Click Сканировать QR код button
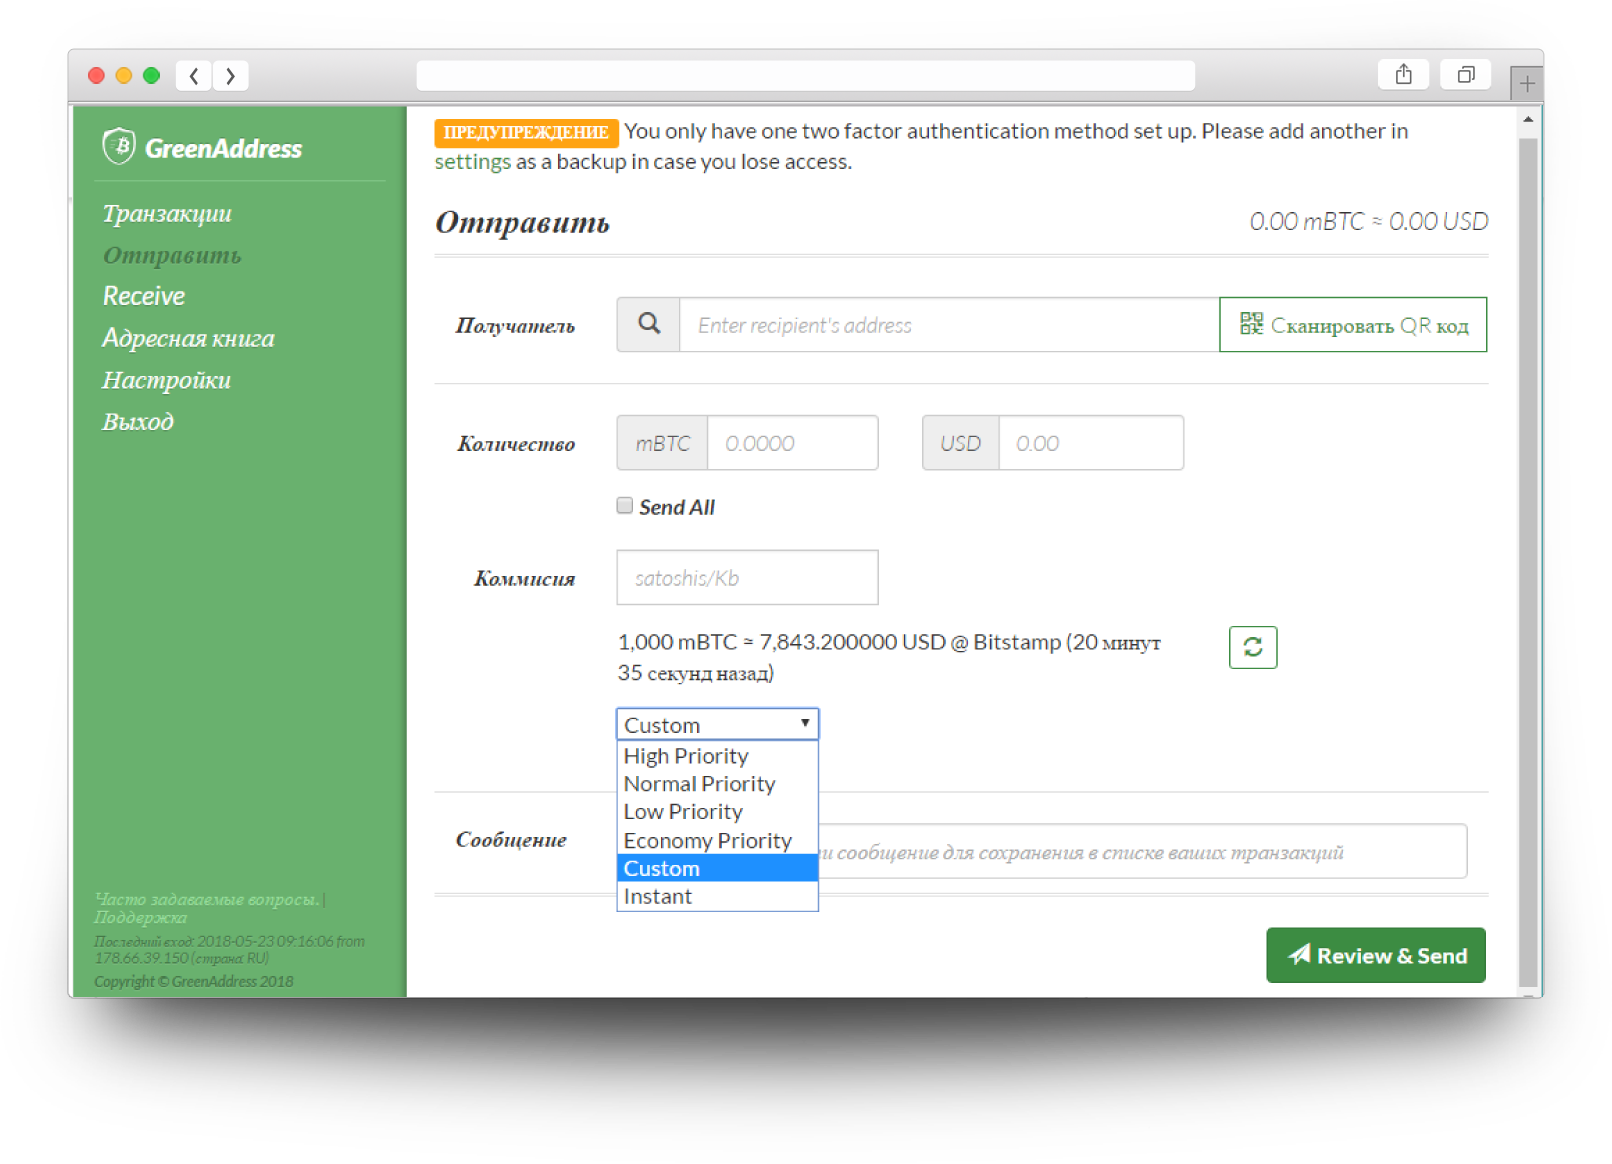Viewport: 1612px width, 1164px height. click(x=1353, y=324)
